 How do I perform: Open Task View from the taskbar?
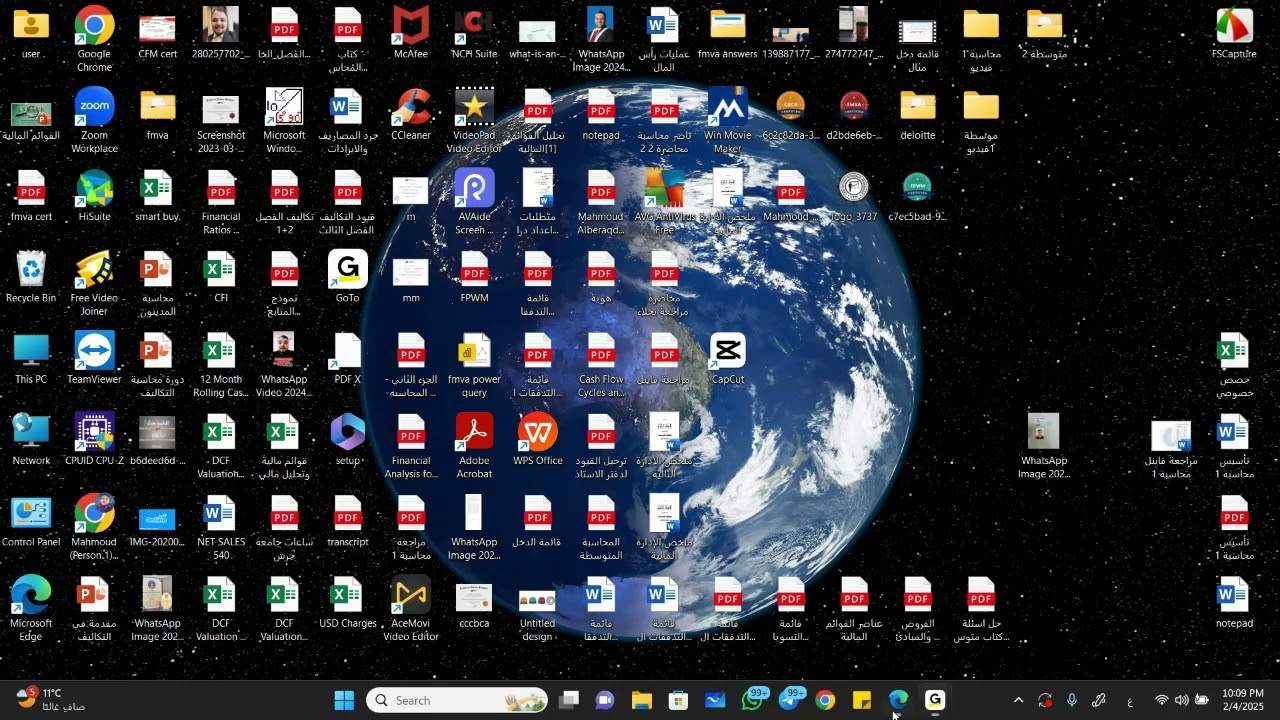point(568,700)
